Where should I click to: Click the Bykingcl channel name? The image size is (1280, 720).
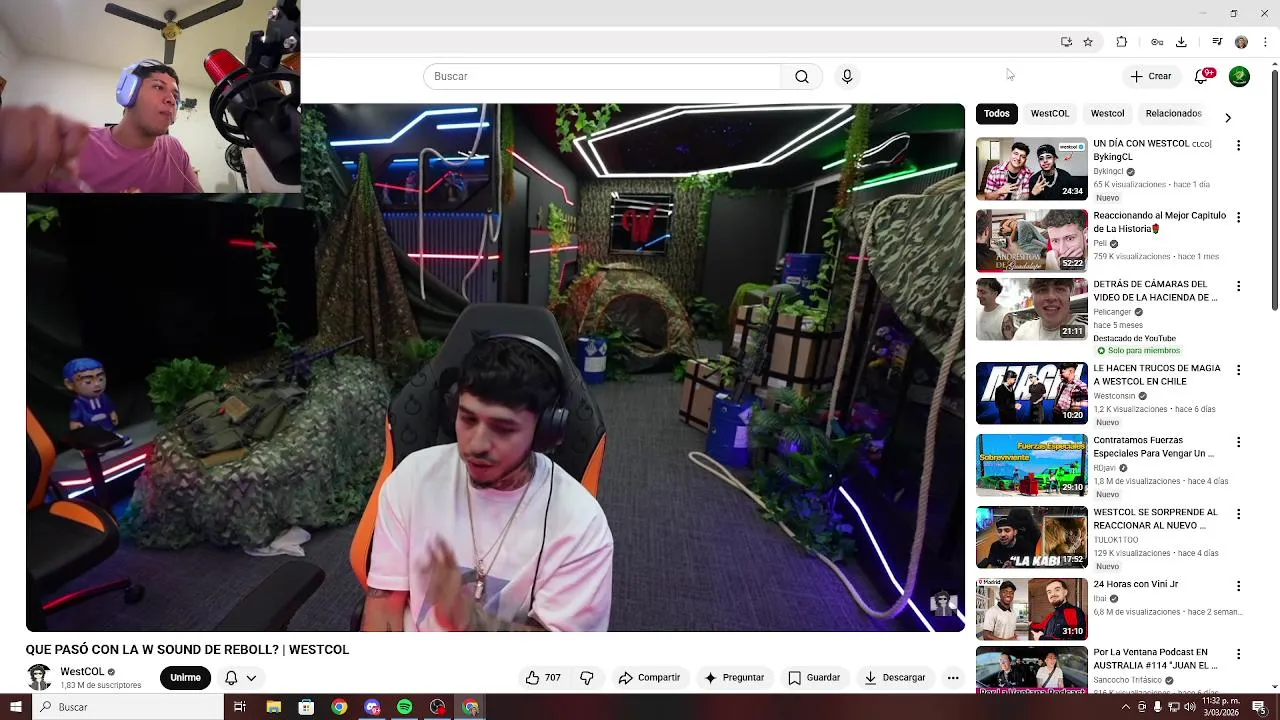click(1109, 171)
